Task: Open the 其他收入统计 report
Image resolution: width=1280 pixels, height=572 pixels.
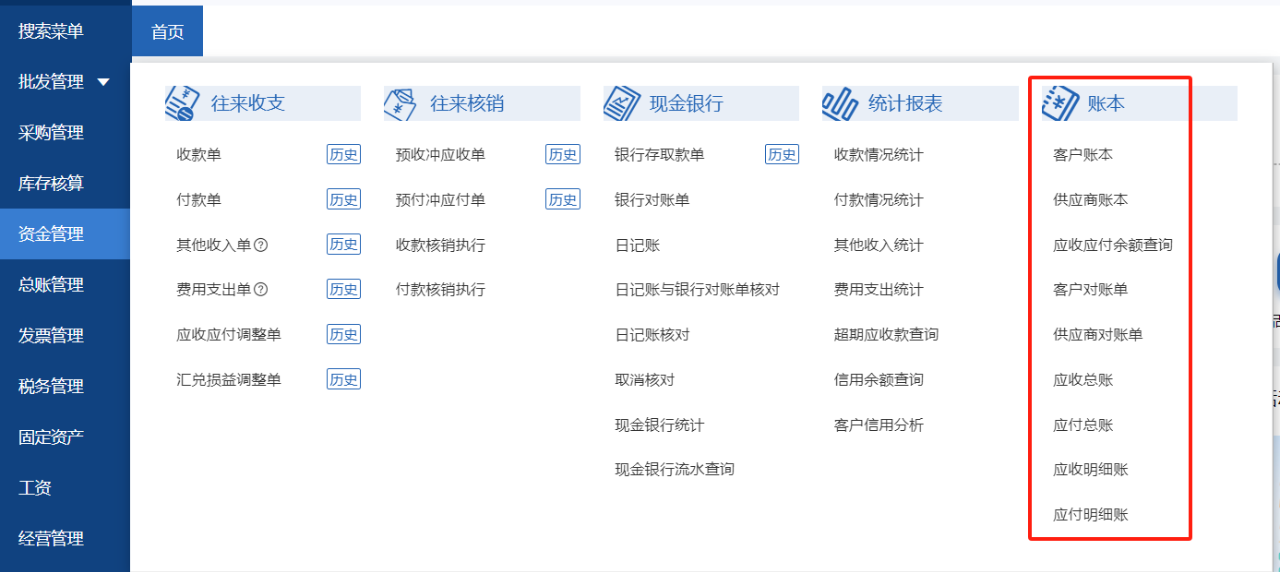Action: (879, 245)
